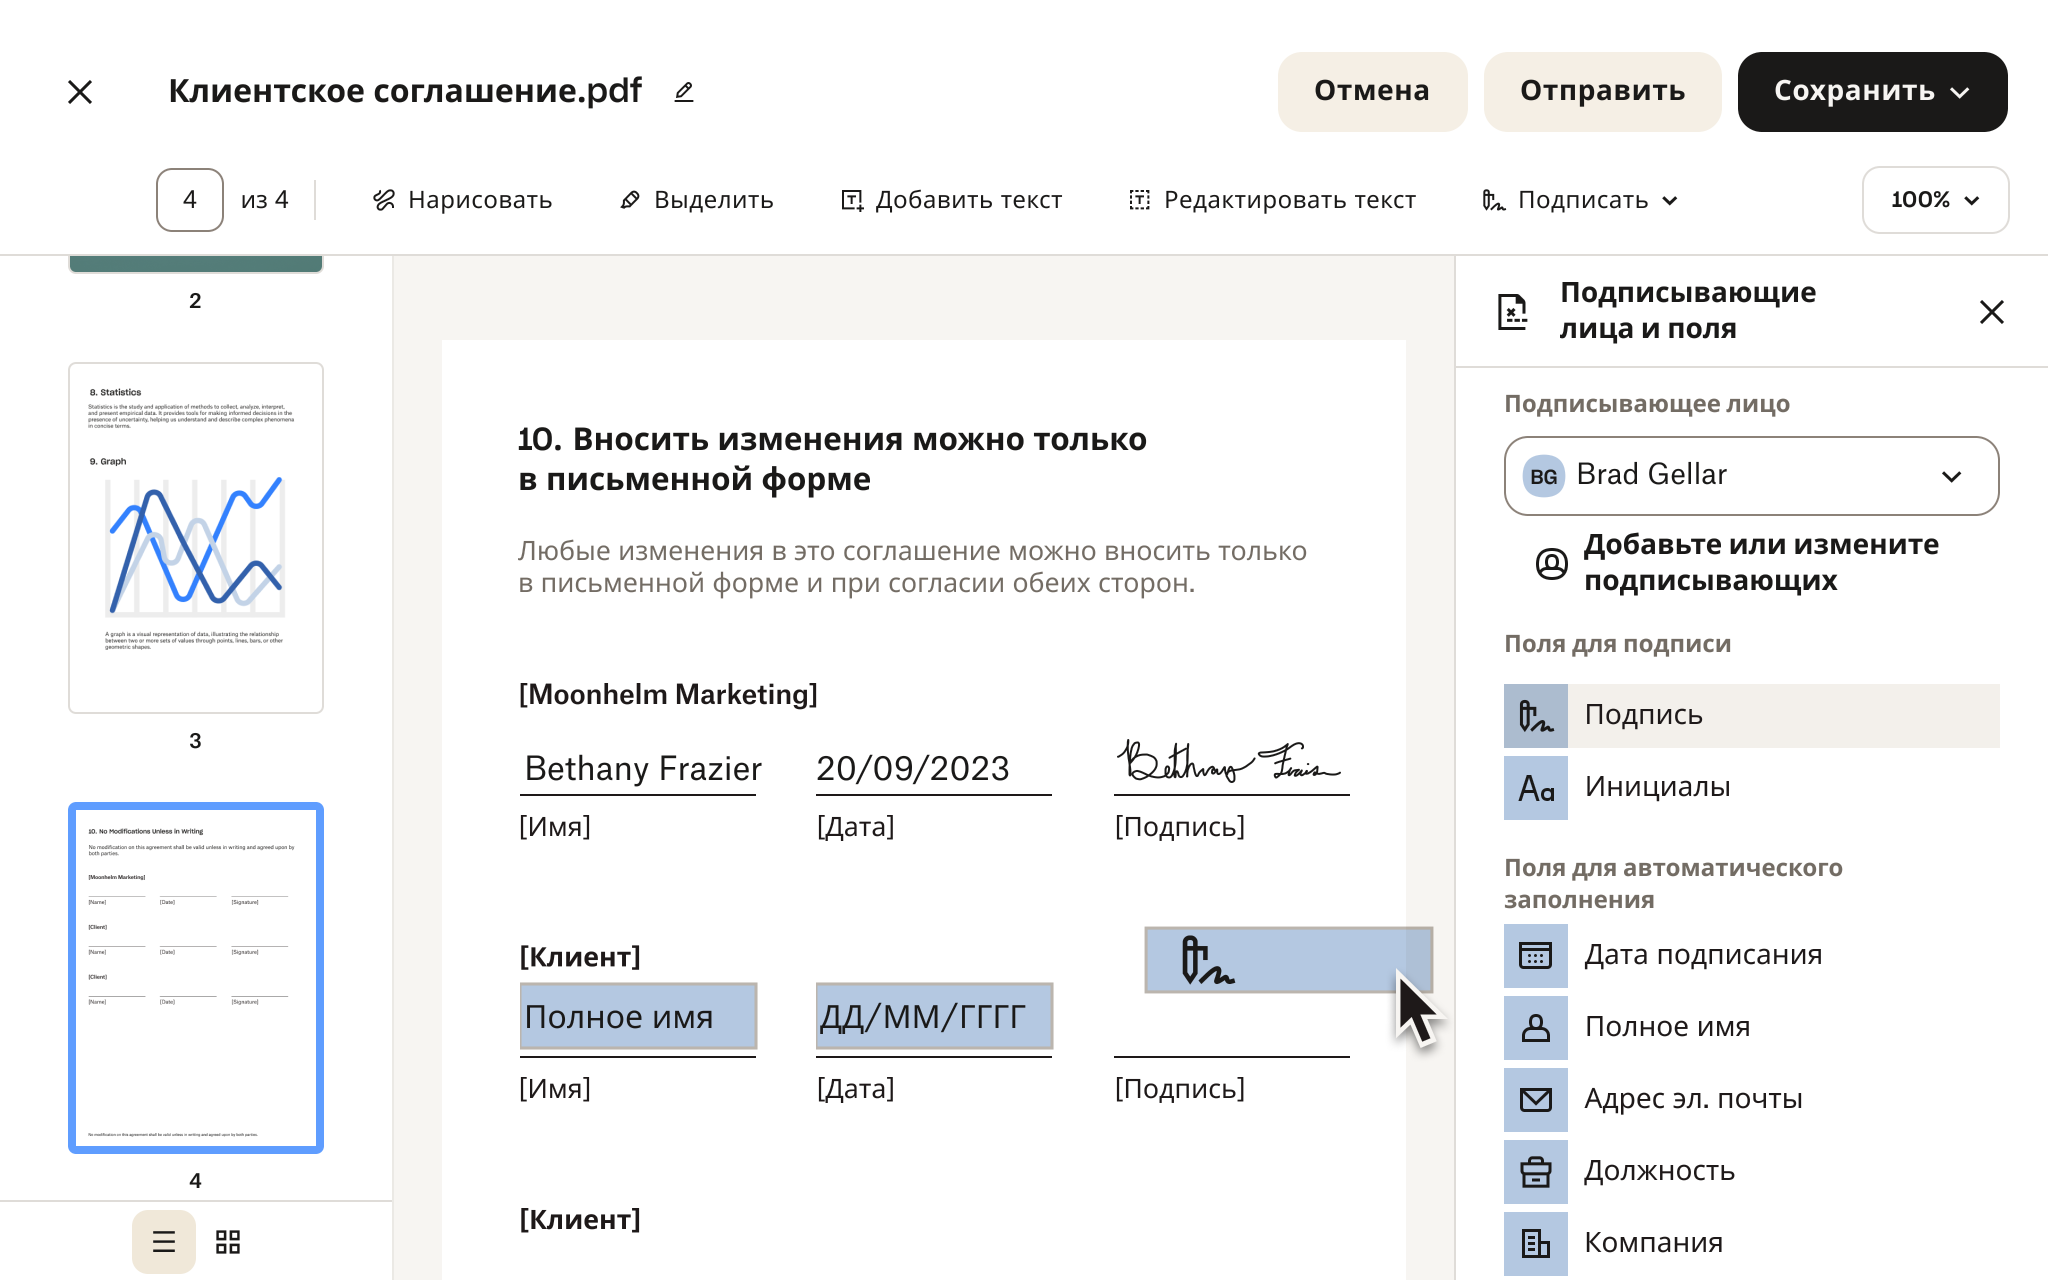Image resolution: width=2048 pixels, height=1280 pixels.
Task: Click the person icon next to add signers
Action: click(1551, 564)
